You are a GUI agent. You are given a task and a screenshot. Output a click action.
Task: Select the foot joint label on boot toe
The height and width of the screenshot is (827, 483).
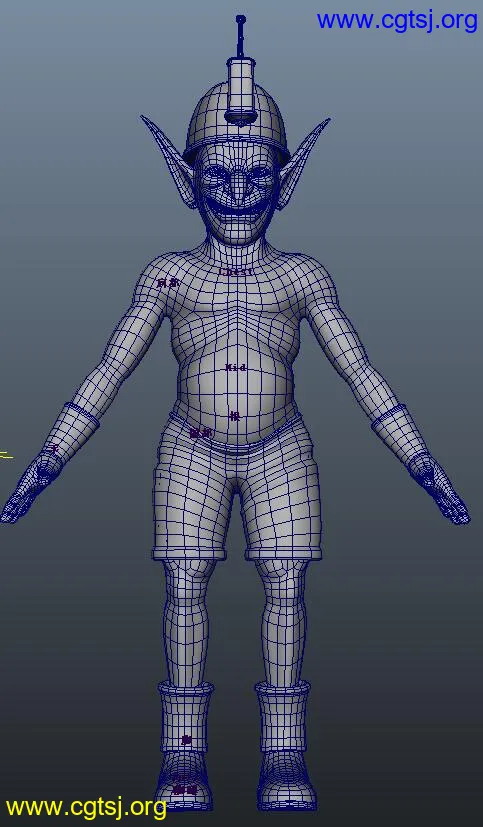click(185, 790)
